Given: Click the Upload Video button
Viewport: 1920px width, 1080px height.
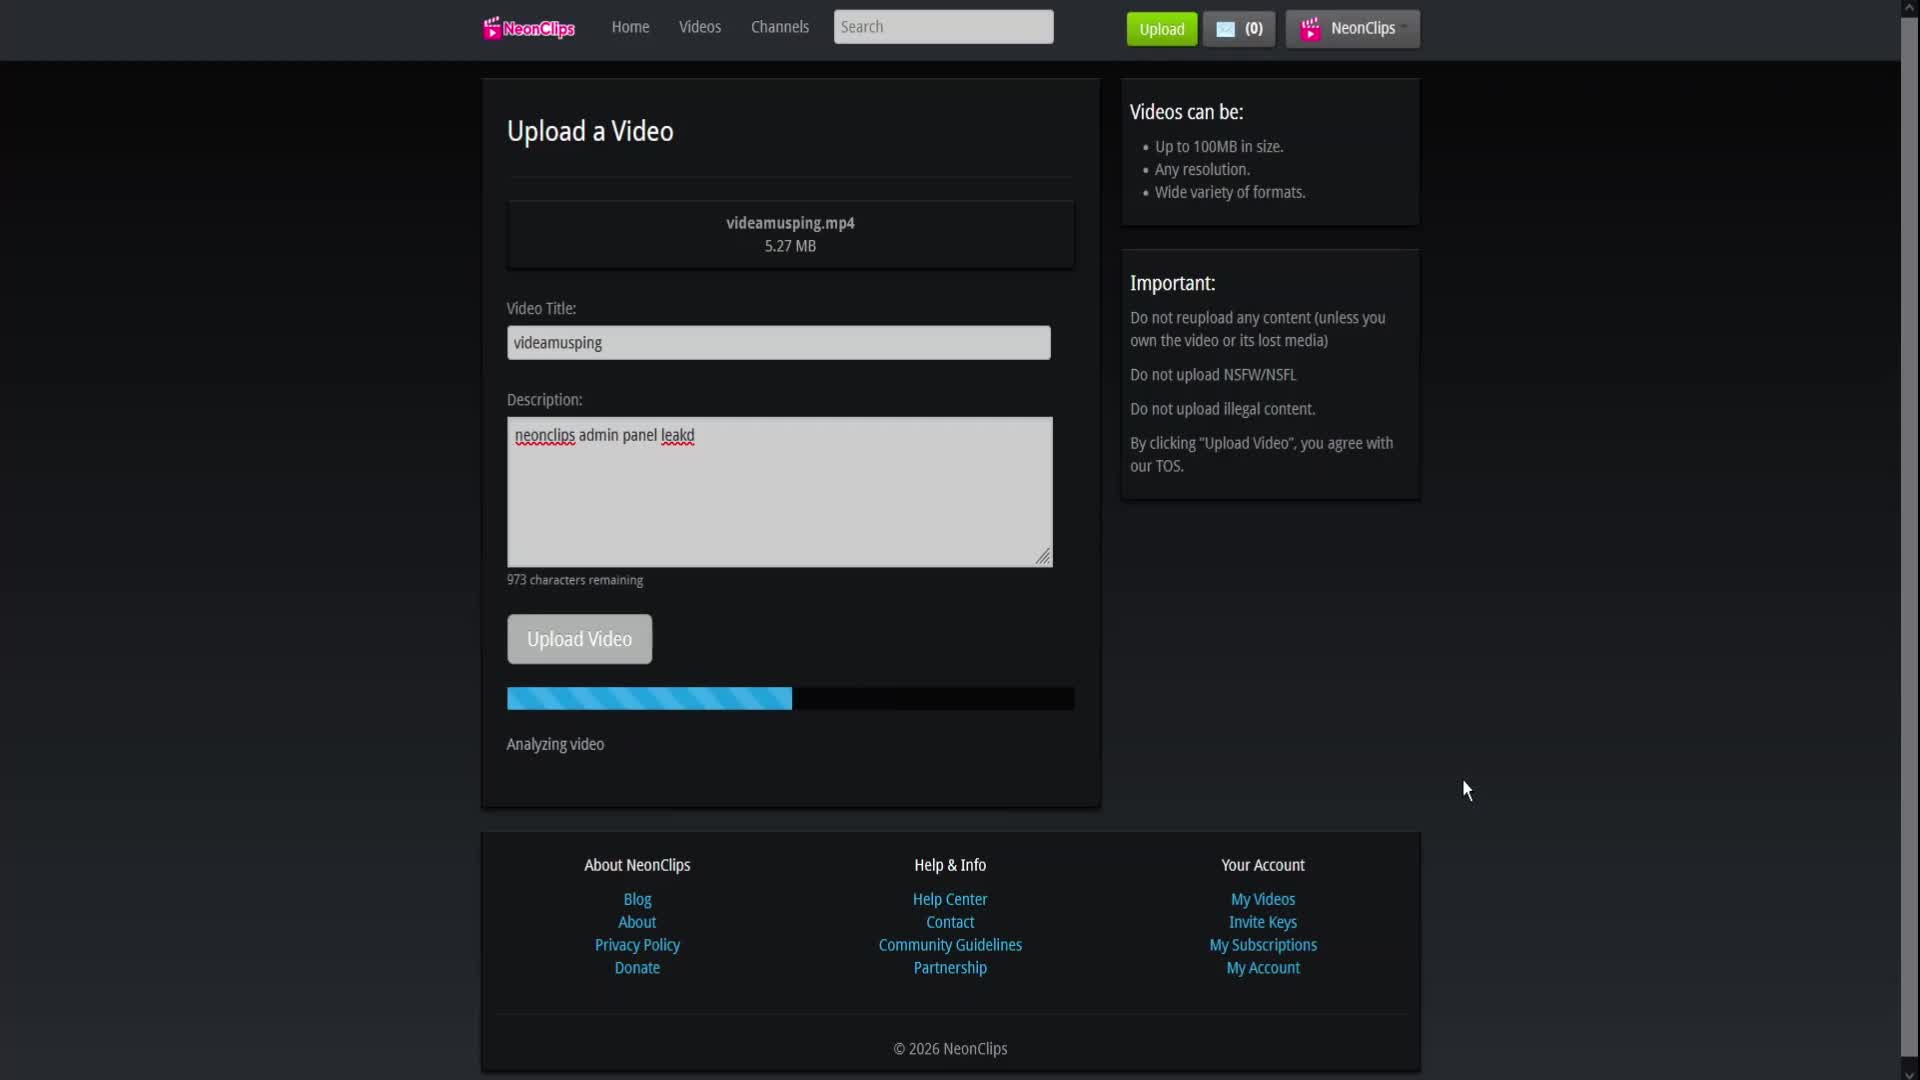Looking at the screenshot, I should click(x=579, y=638).
